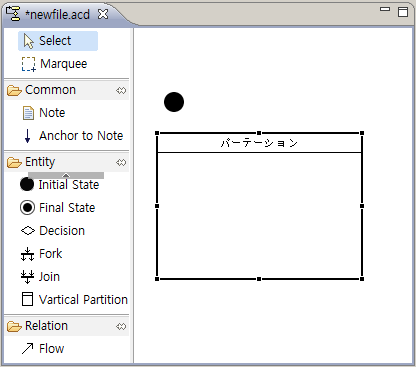Click the black initial state node on canvas
416x367 pixels.
tap(174, 102)
